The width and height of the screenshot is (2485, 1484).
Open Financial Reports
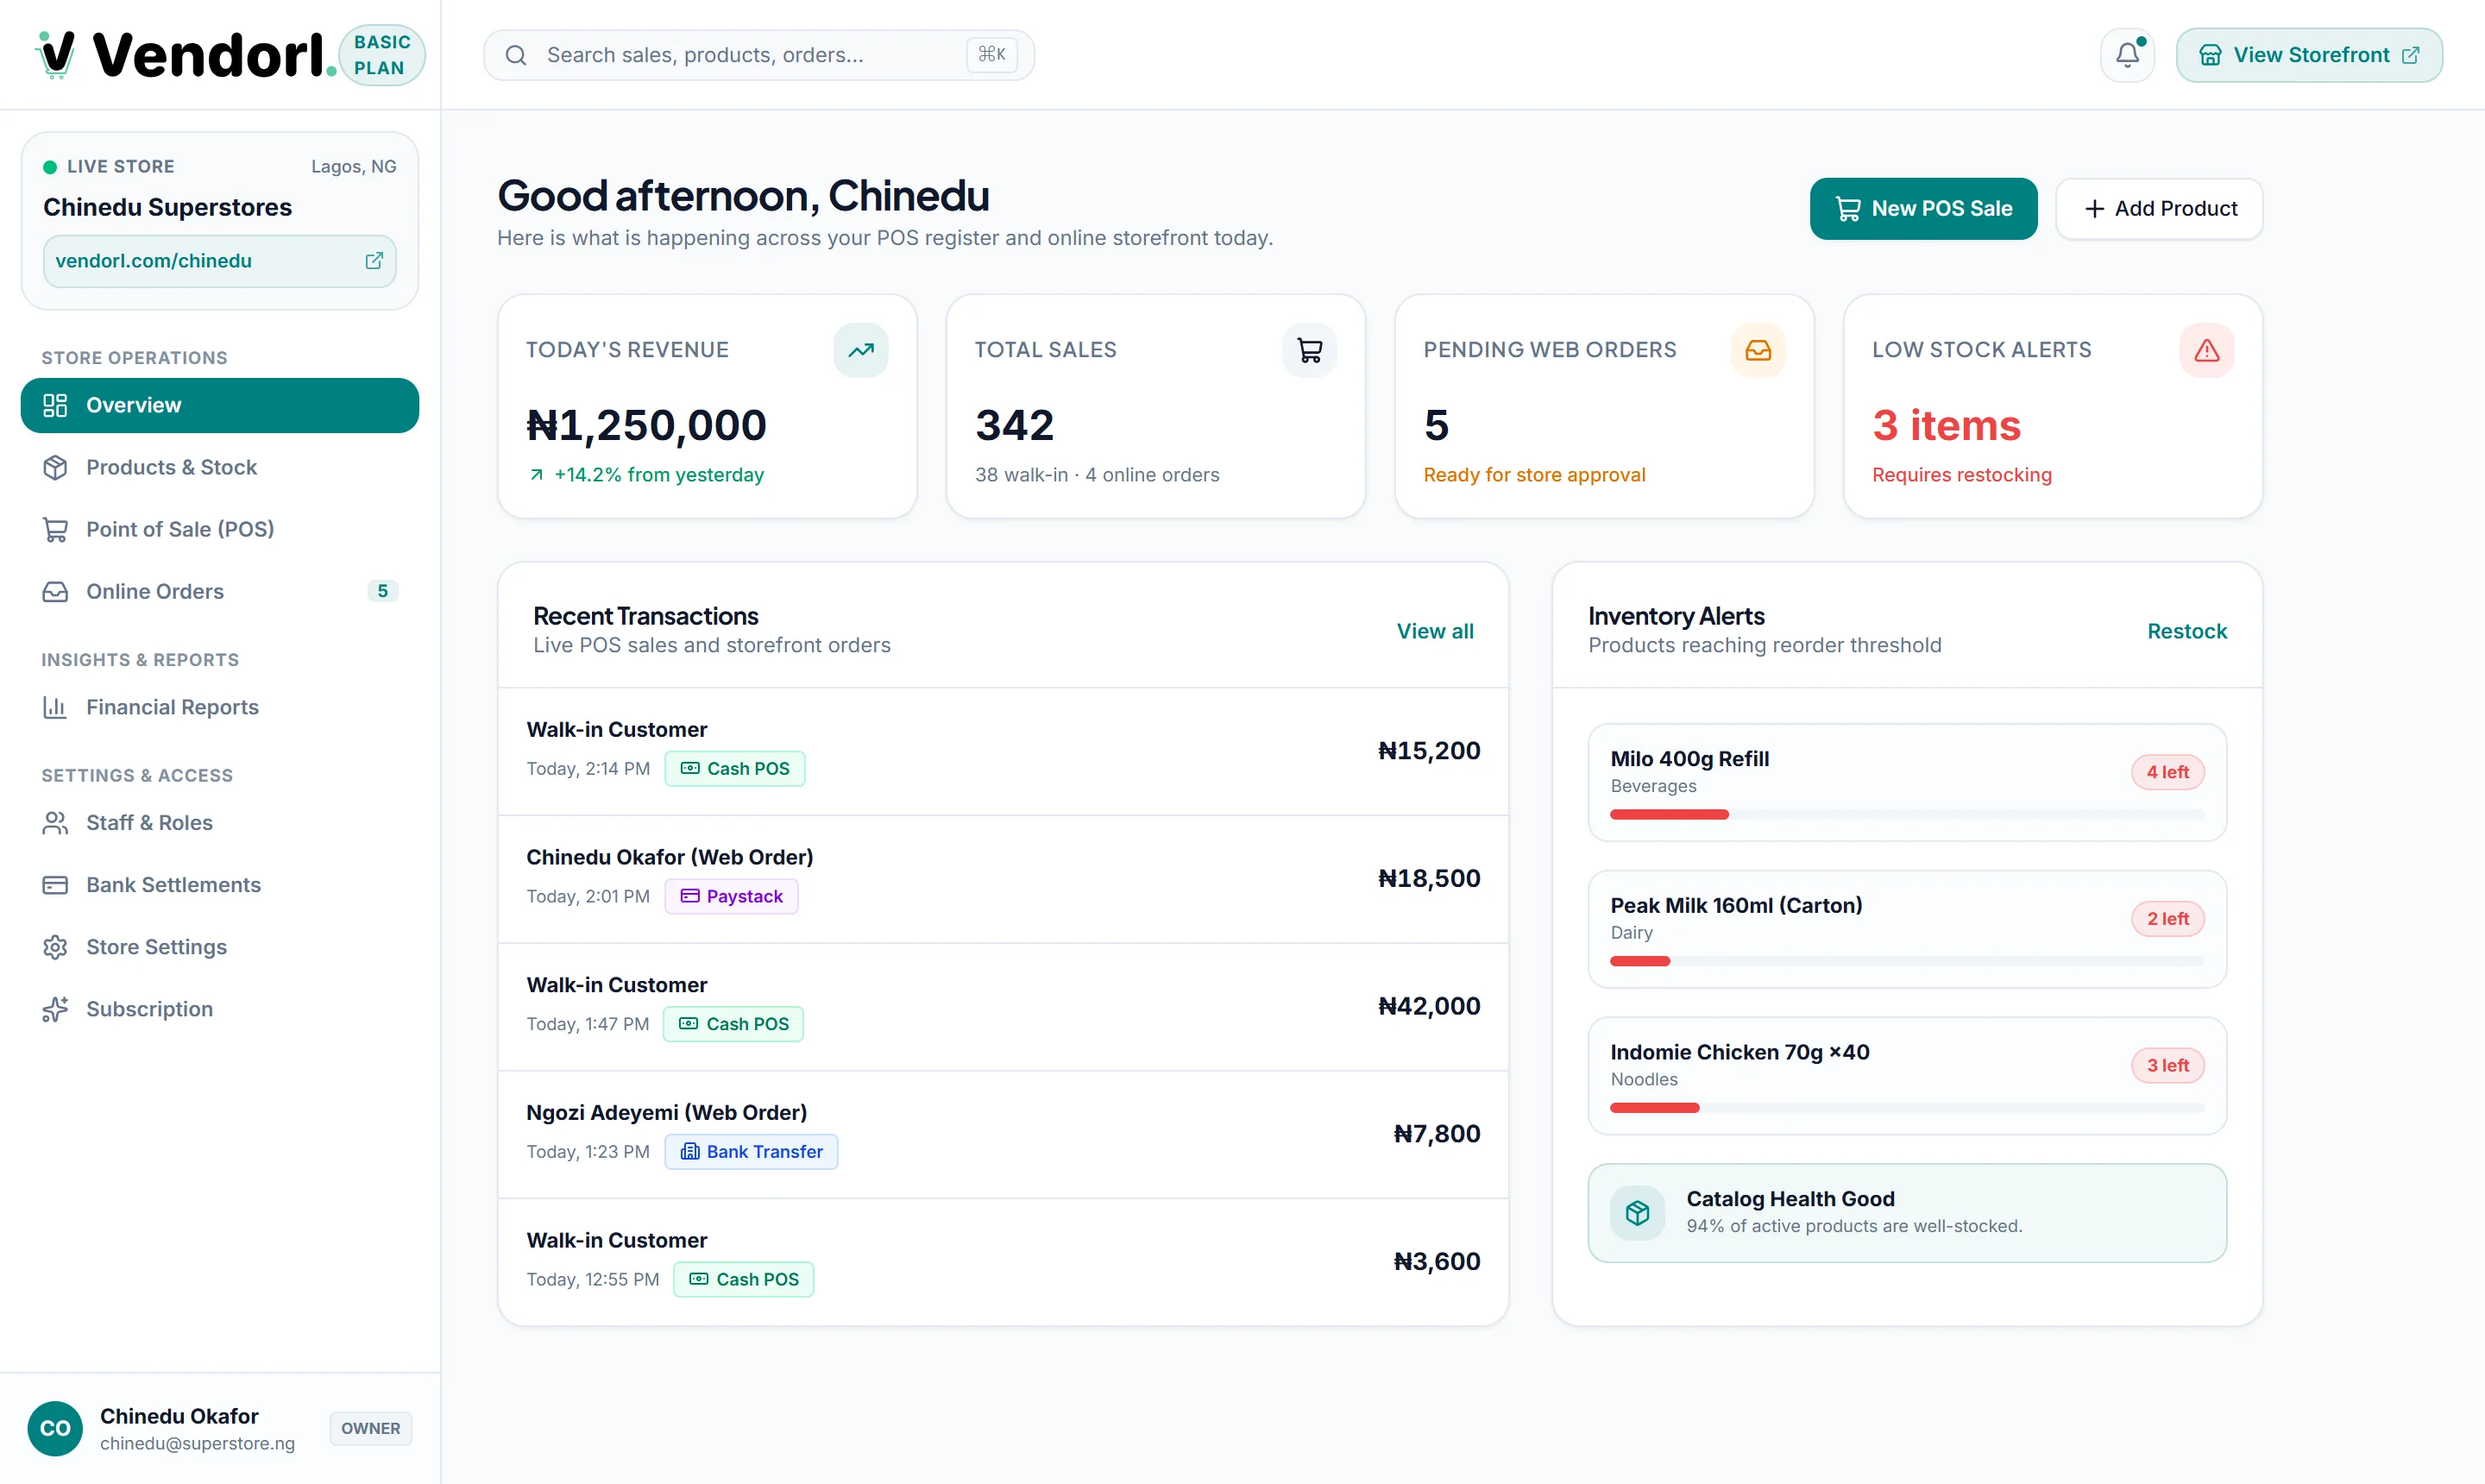[x=220, y=707]
